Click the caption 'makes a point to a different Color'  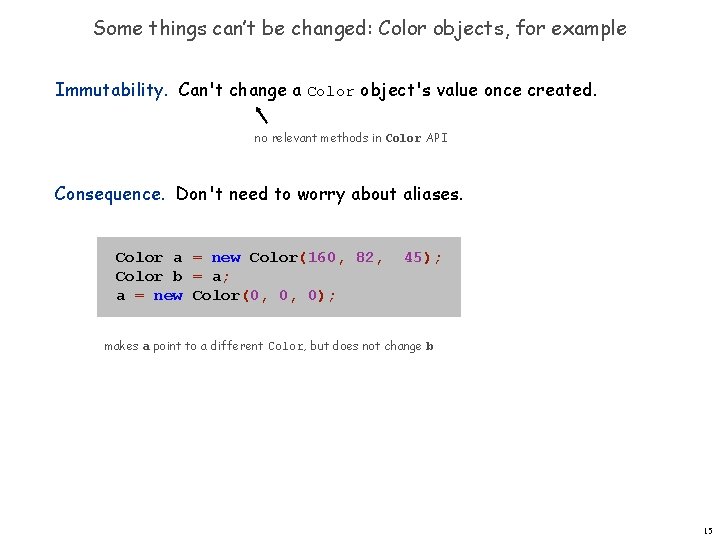(x=204, y=346)
